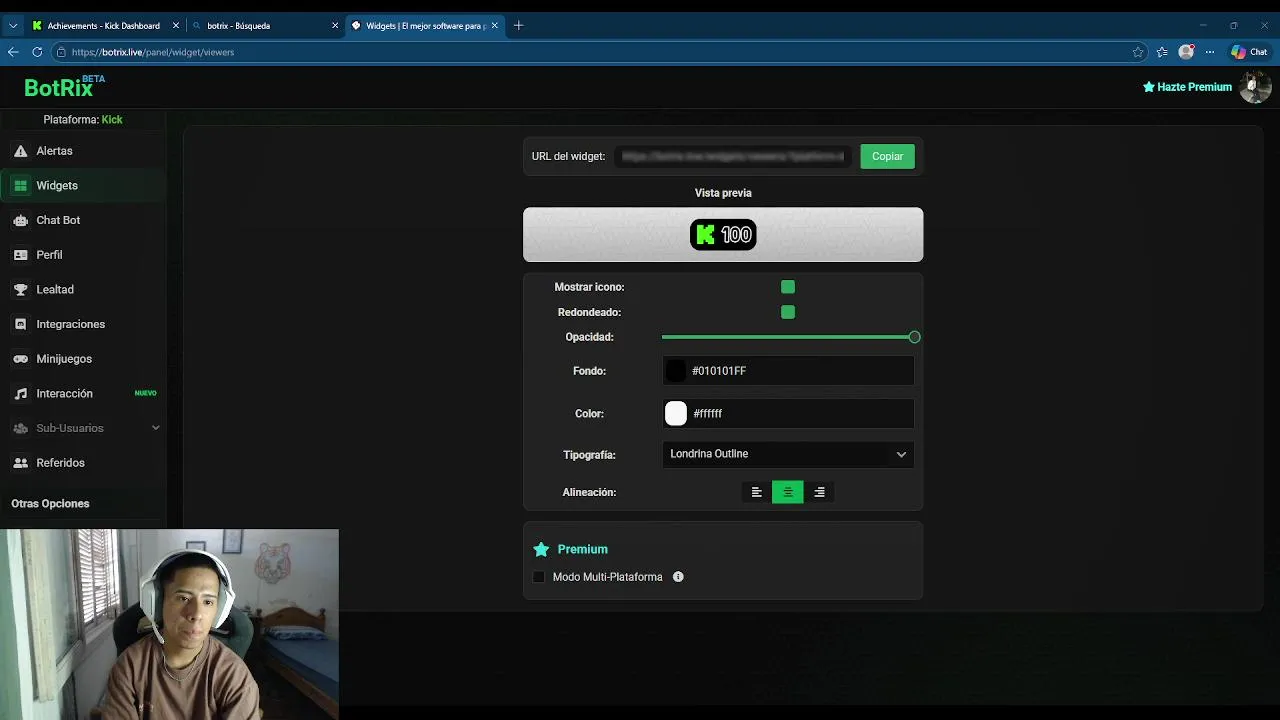The image size is (1280, 720).
Task: Click the green Copiar button
Action: (887, 156)
